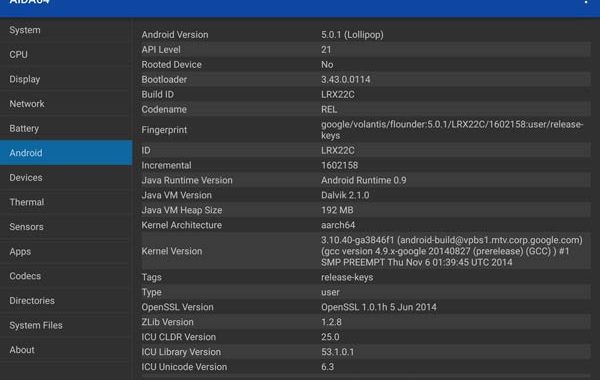
Task: Open the System section
Action: [x=66, y=30]
